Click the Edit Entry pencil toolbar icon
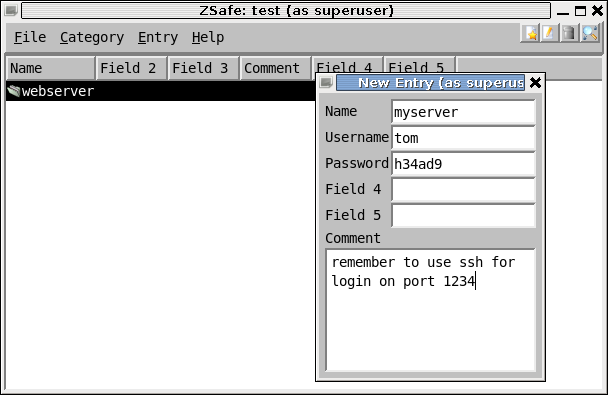Image resolution: width=608 pixels, height=395 pixels. pos(549,33)
